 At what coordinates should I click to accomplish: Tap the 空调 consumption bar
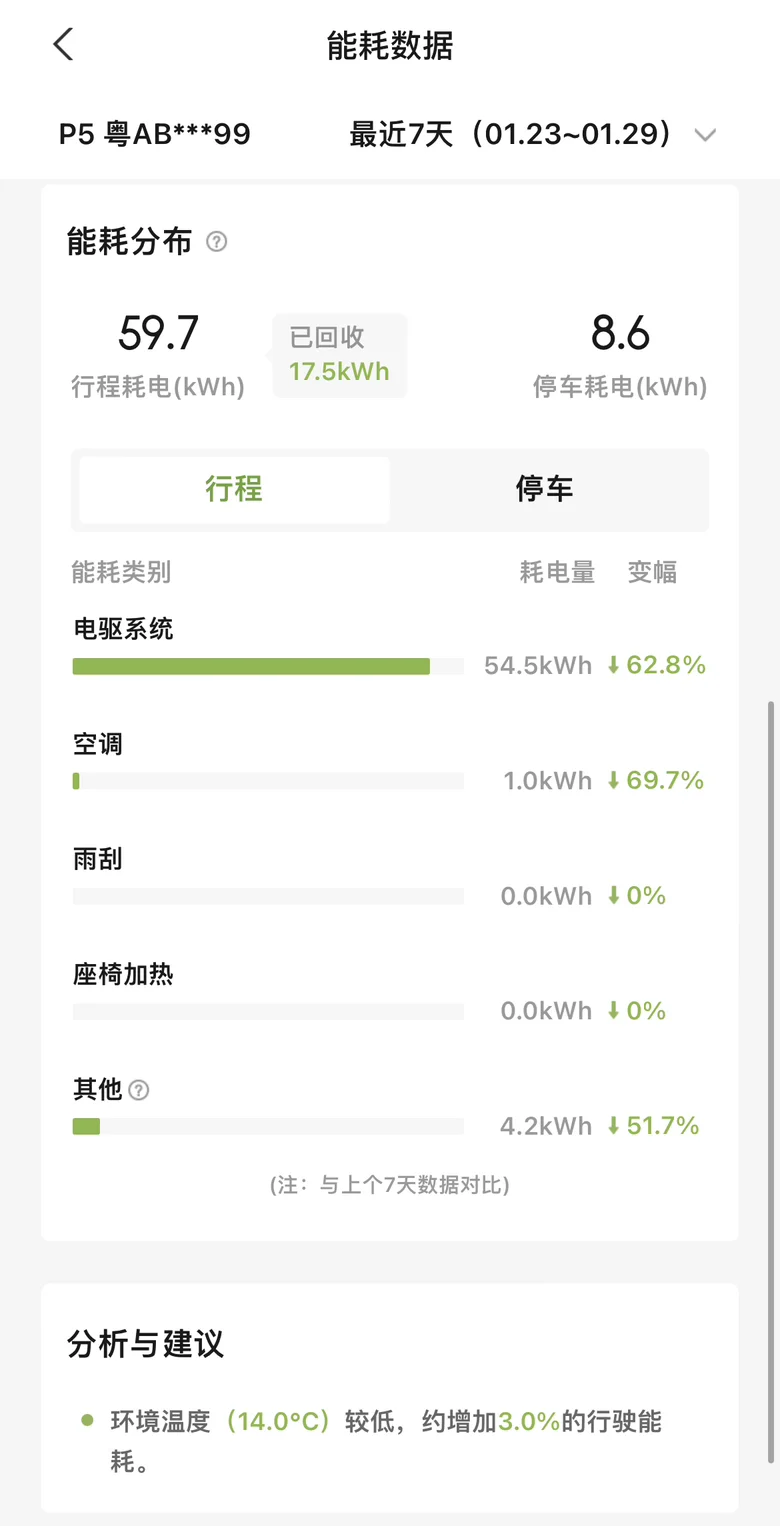(268, 781)
